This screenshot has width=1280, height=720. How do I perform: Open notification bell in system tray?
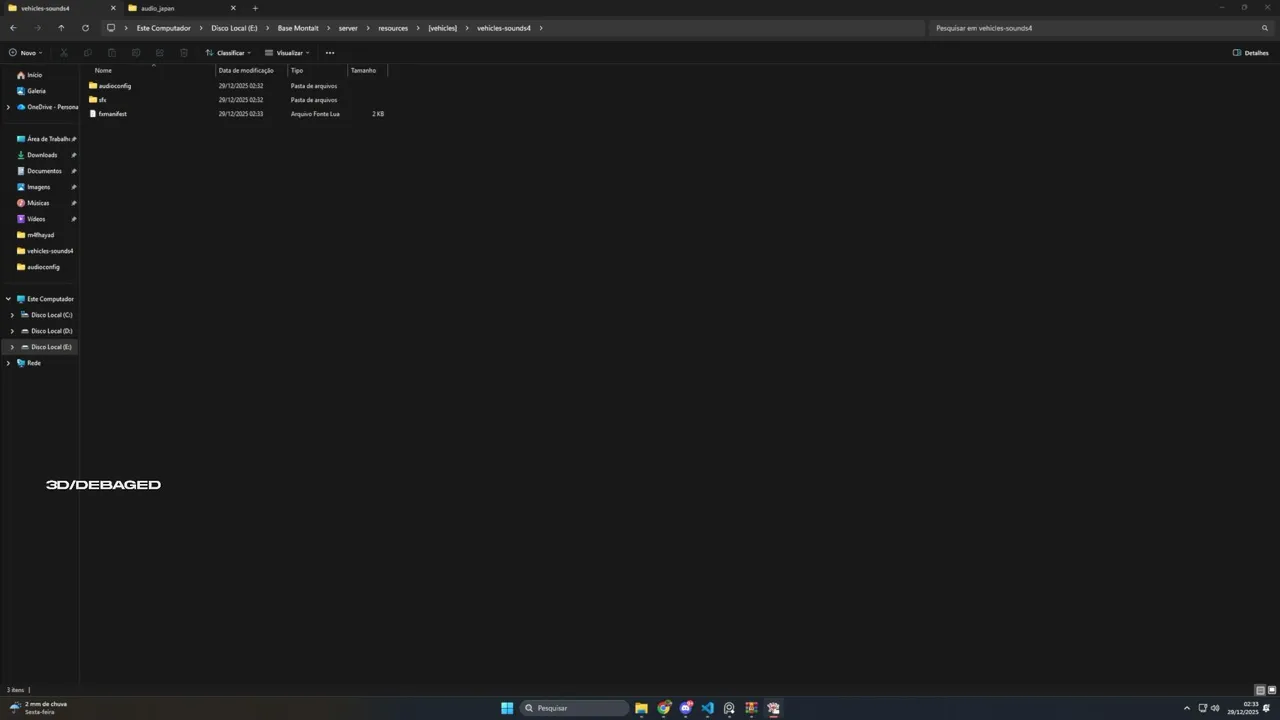point(1267,708)
